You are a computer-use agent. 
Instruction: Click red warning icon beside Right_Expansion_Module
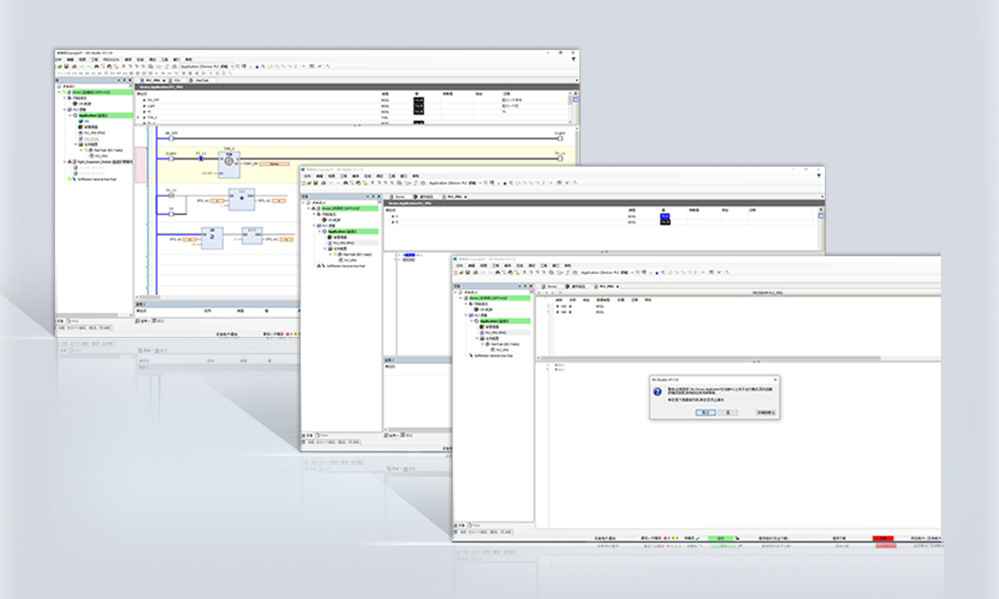[69, 161]
